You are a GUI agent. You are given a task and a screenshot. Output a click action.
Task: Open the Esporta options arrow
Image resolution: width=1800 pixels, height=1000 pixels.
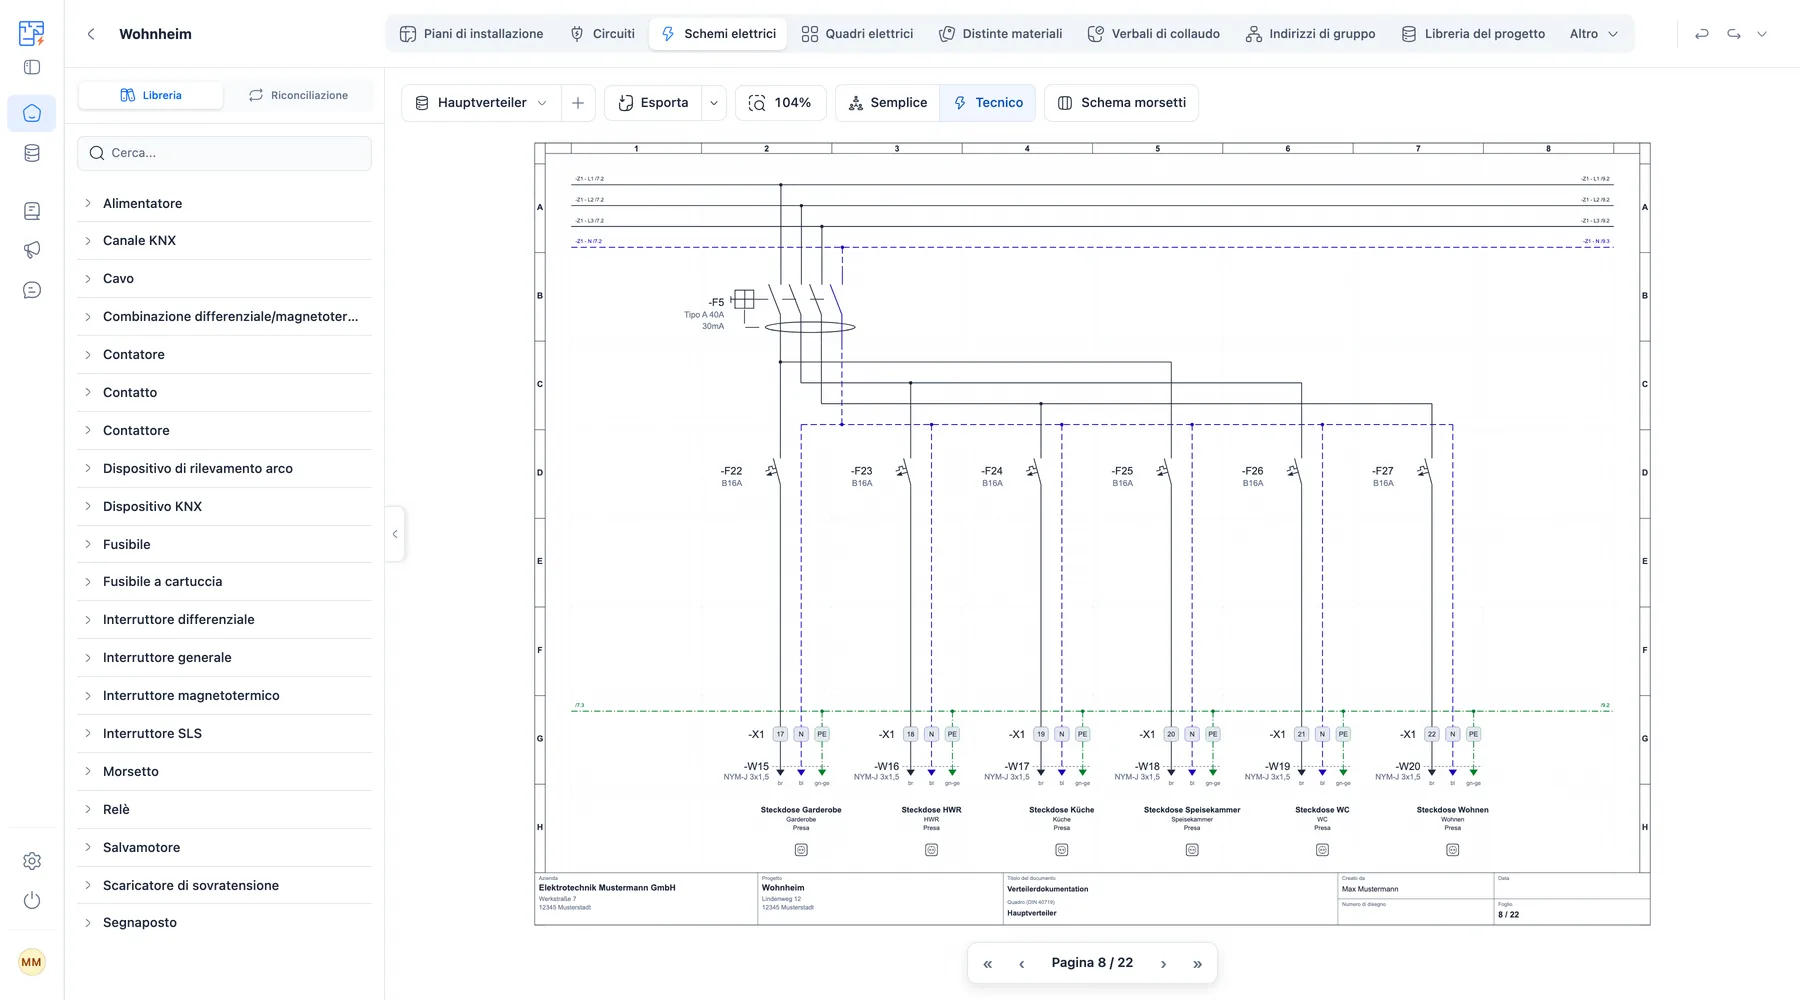click(x=714, y=103)
